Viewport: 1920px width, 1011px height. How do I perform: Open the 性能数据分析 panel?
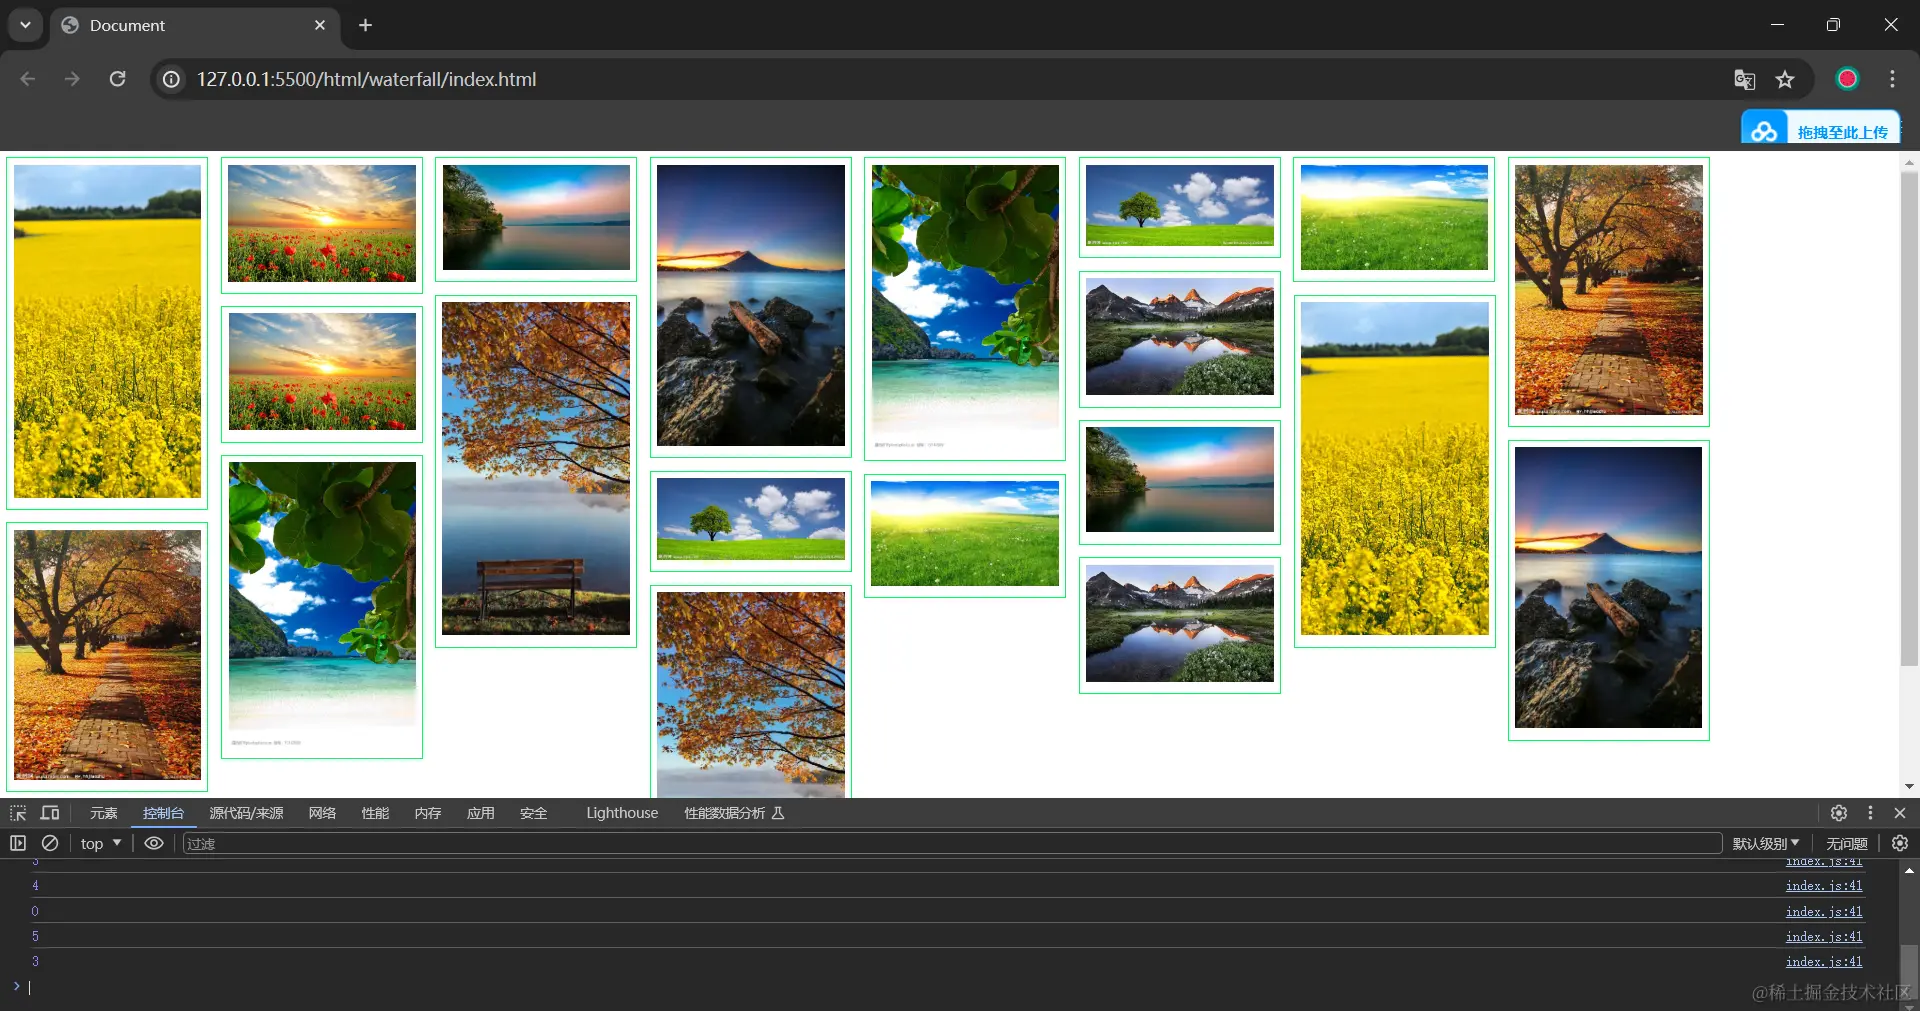coord(734,813)
